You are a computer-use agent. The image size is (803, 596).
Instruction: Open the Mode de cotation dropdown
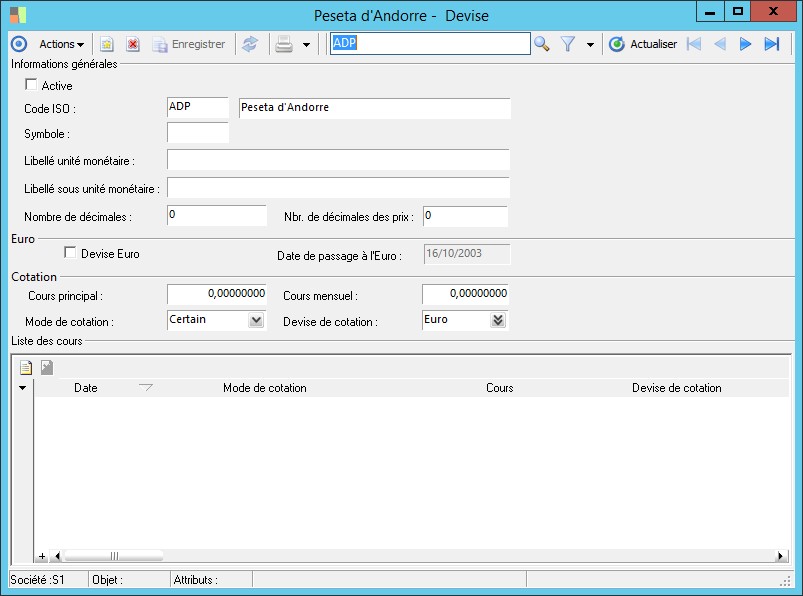256,320
